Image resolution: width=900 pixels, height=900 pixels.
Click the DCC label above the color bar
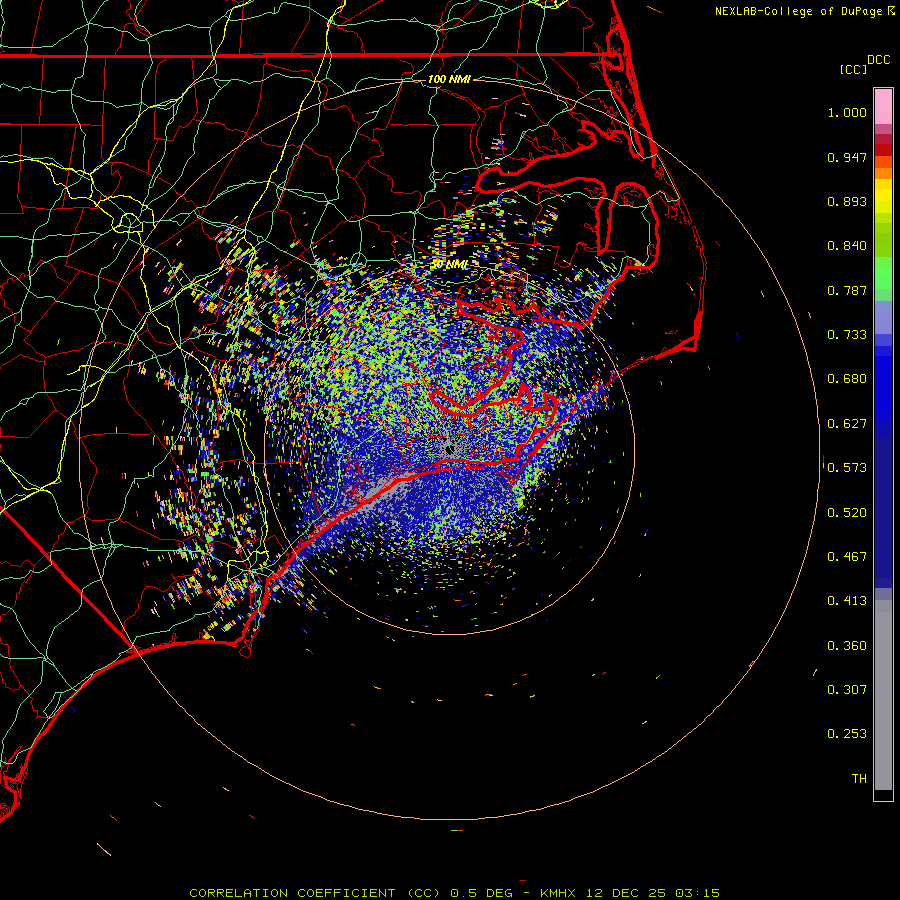[878, 60]
